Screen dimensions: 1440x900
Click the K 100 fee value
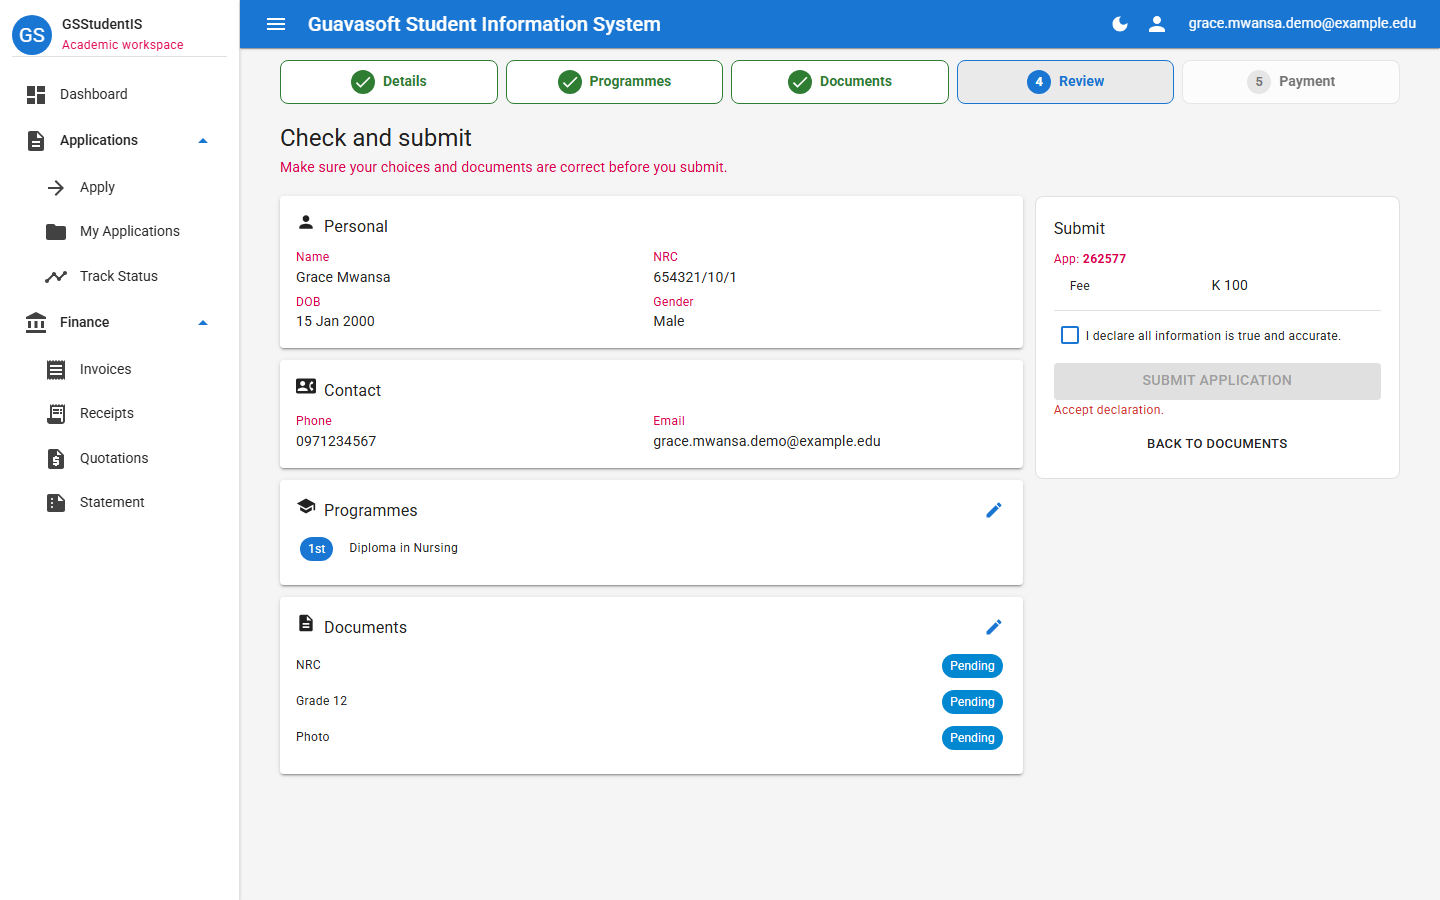pyautogui.click(x=1229, y=286)
